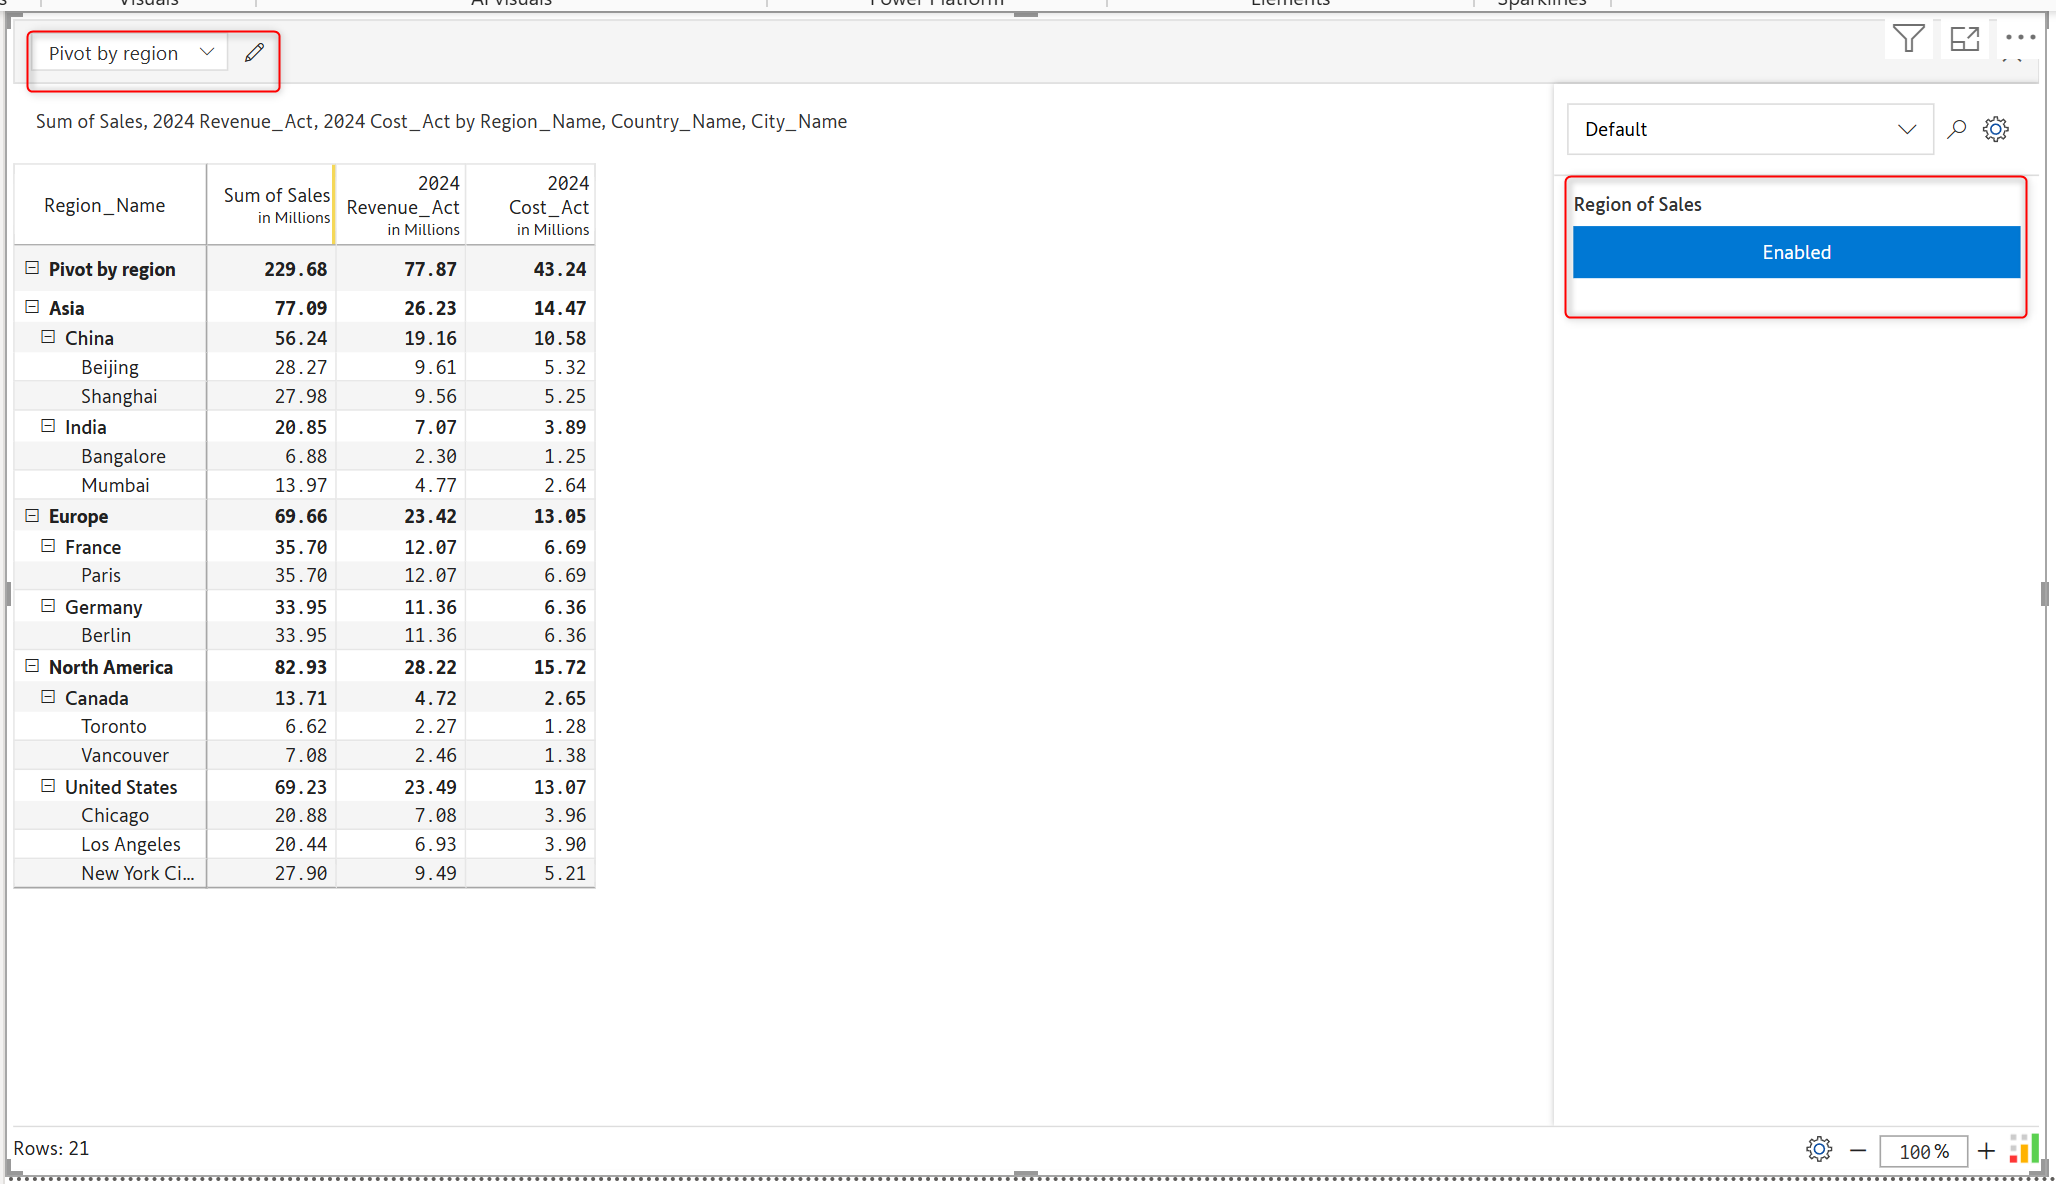Click the pencil edit icon

[x=254, y=53]
